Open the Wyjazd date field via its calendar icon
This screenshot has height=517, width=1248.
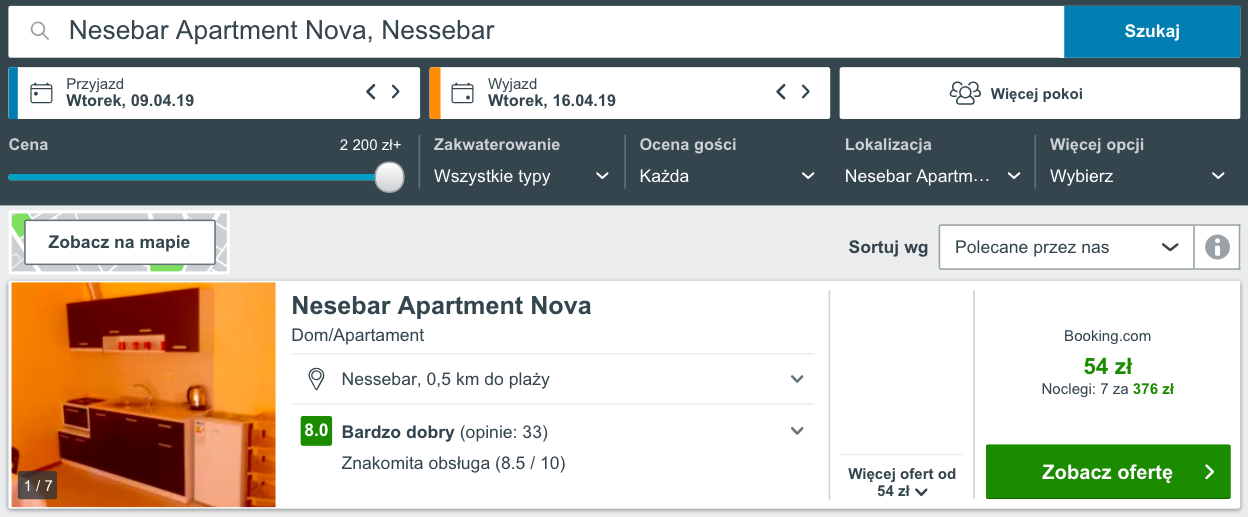462,93
